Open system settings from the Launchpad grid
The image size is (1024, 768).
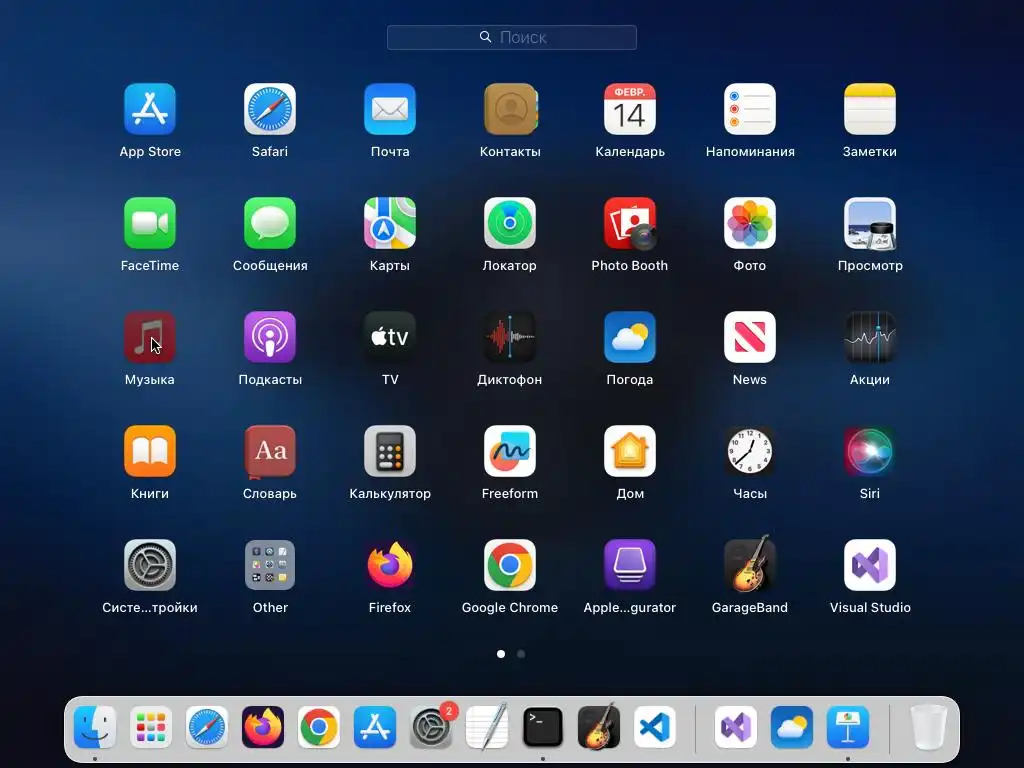(150, 565)
